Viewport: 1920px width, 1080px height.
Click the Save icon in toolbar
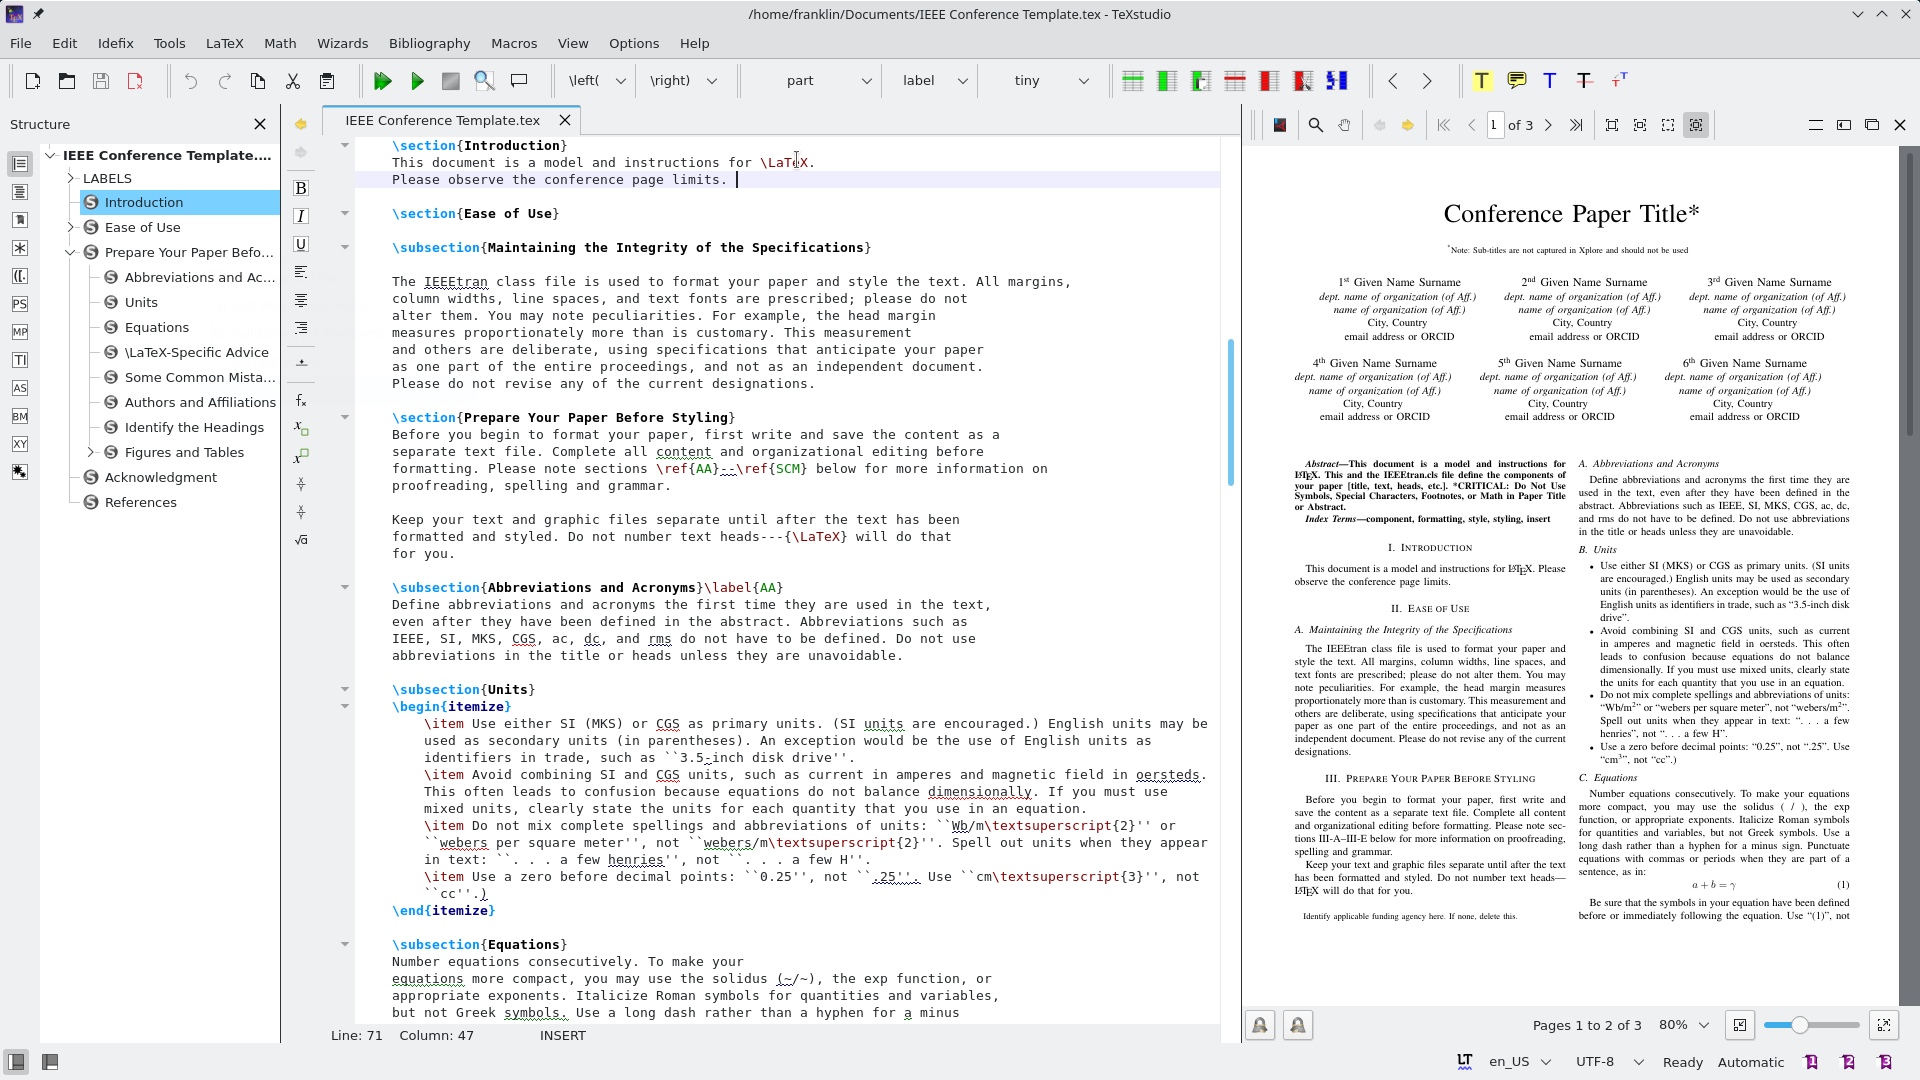coord(101,81)
